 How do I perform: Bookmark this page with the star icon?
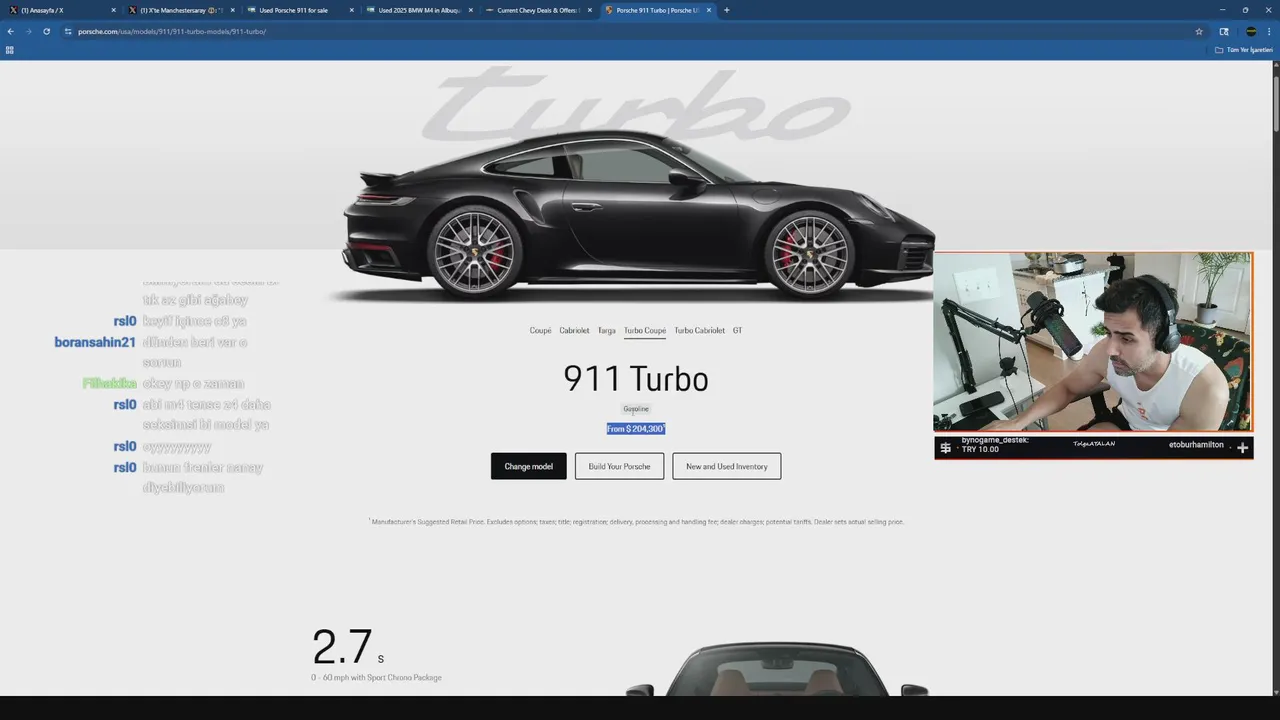1199,31
